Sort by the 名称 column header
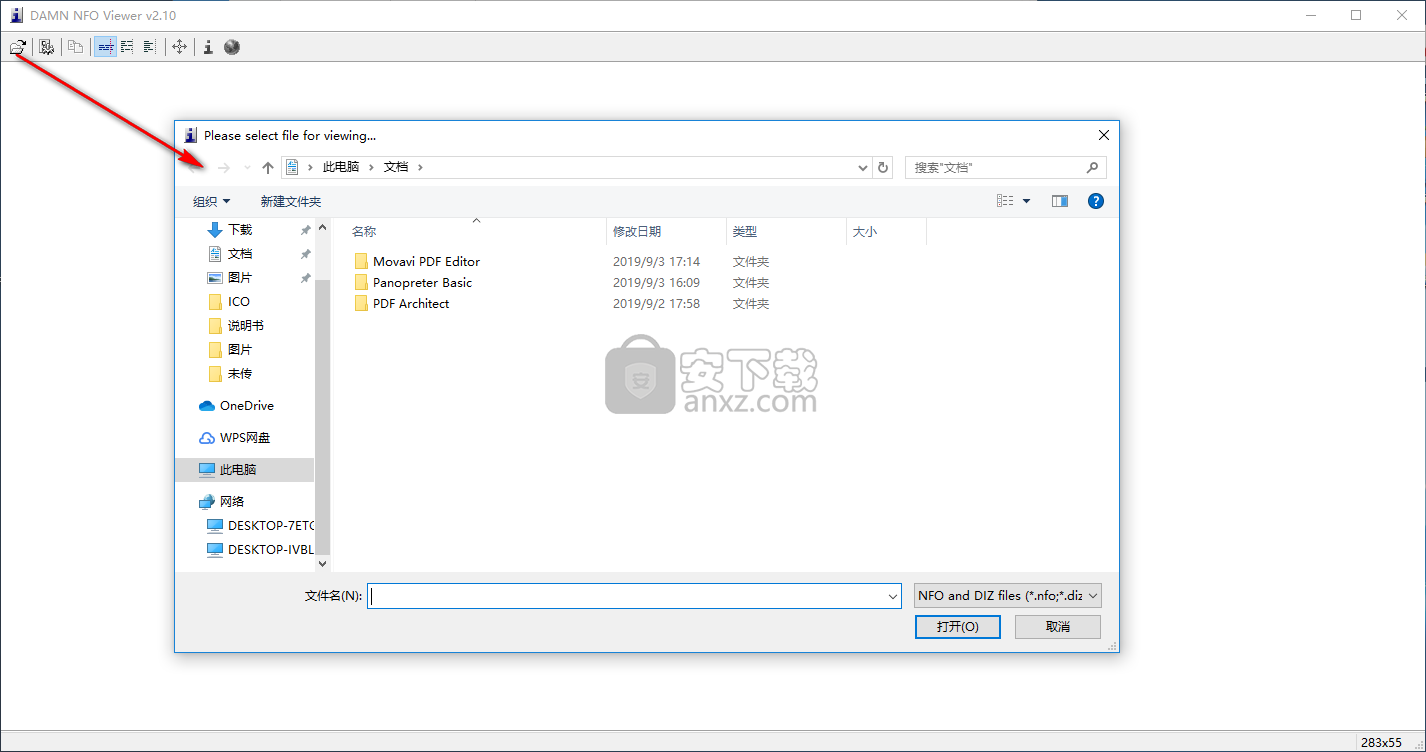 pos(364,231)
